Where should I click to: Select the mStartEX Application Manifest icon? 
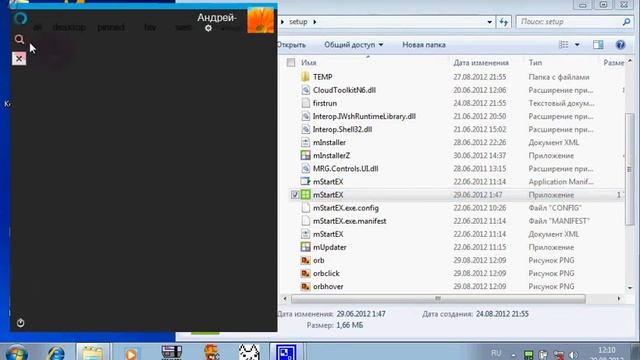pos(305,182)
